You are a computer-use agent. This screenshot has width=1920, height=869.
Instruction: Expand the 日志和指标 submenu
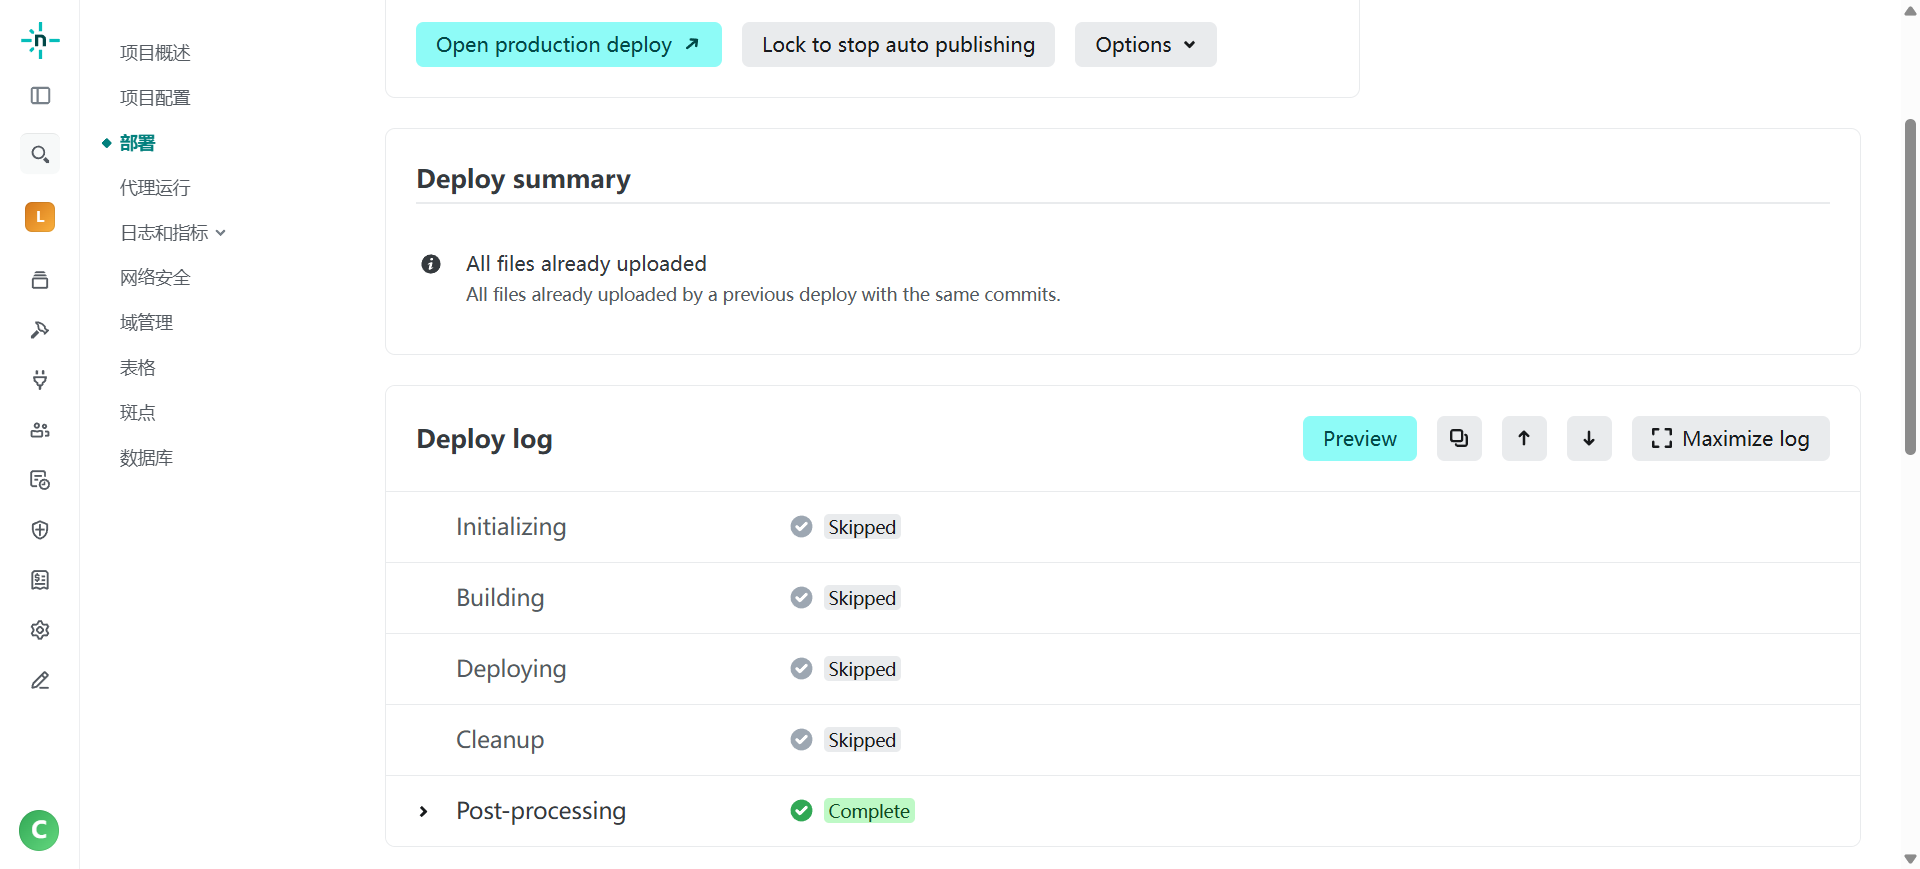click(x=173, y=233)
